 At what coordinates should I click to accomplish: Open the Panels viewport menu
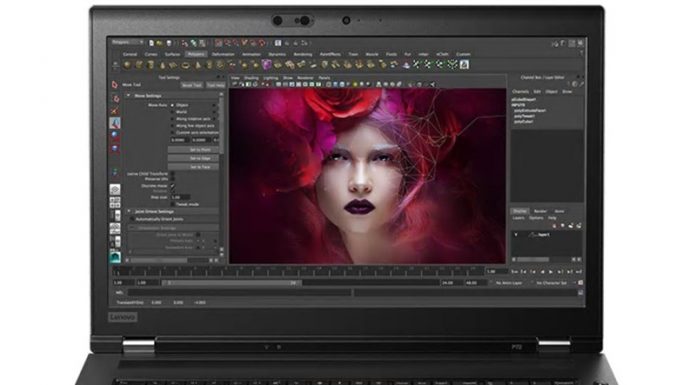(324, 78)
